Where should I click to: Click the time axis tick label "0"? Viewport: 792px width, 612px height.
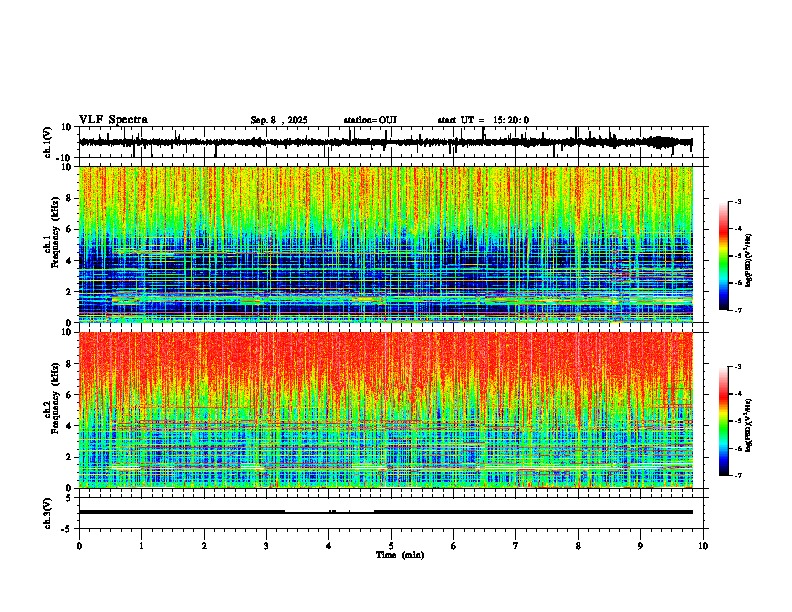(79, 546)
